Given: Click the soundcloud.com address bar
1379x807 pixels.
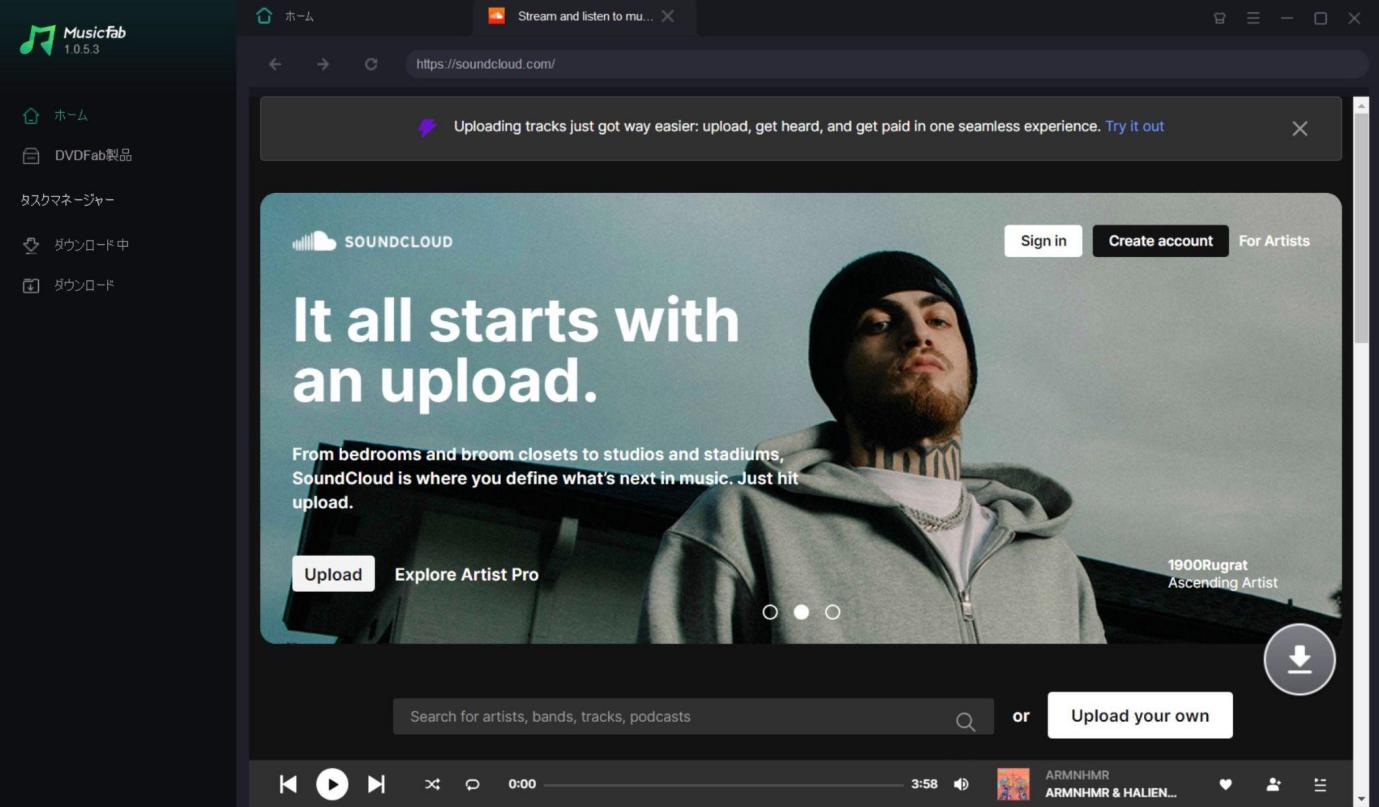Looking at the screenshot, I should point(886,64).
